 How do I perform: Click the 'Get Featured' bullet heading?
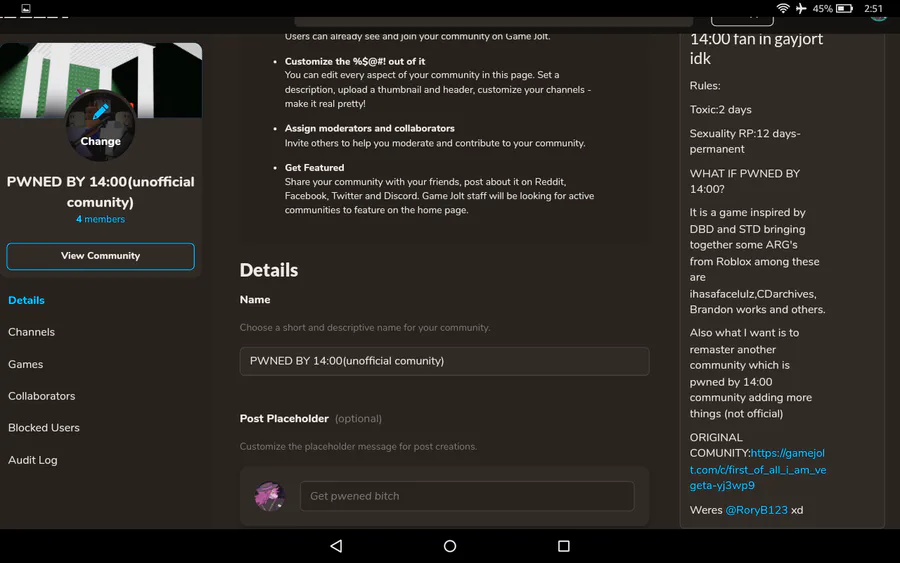tap(315, 168)
